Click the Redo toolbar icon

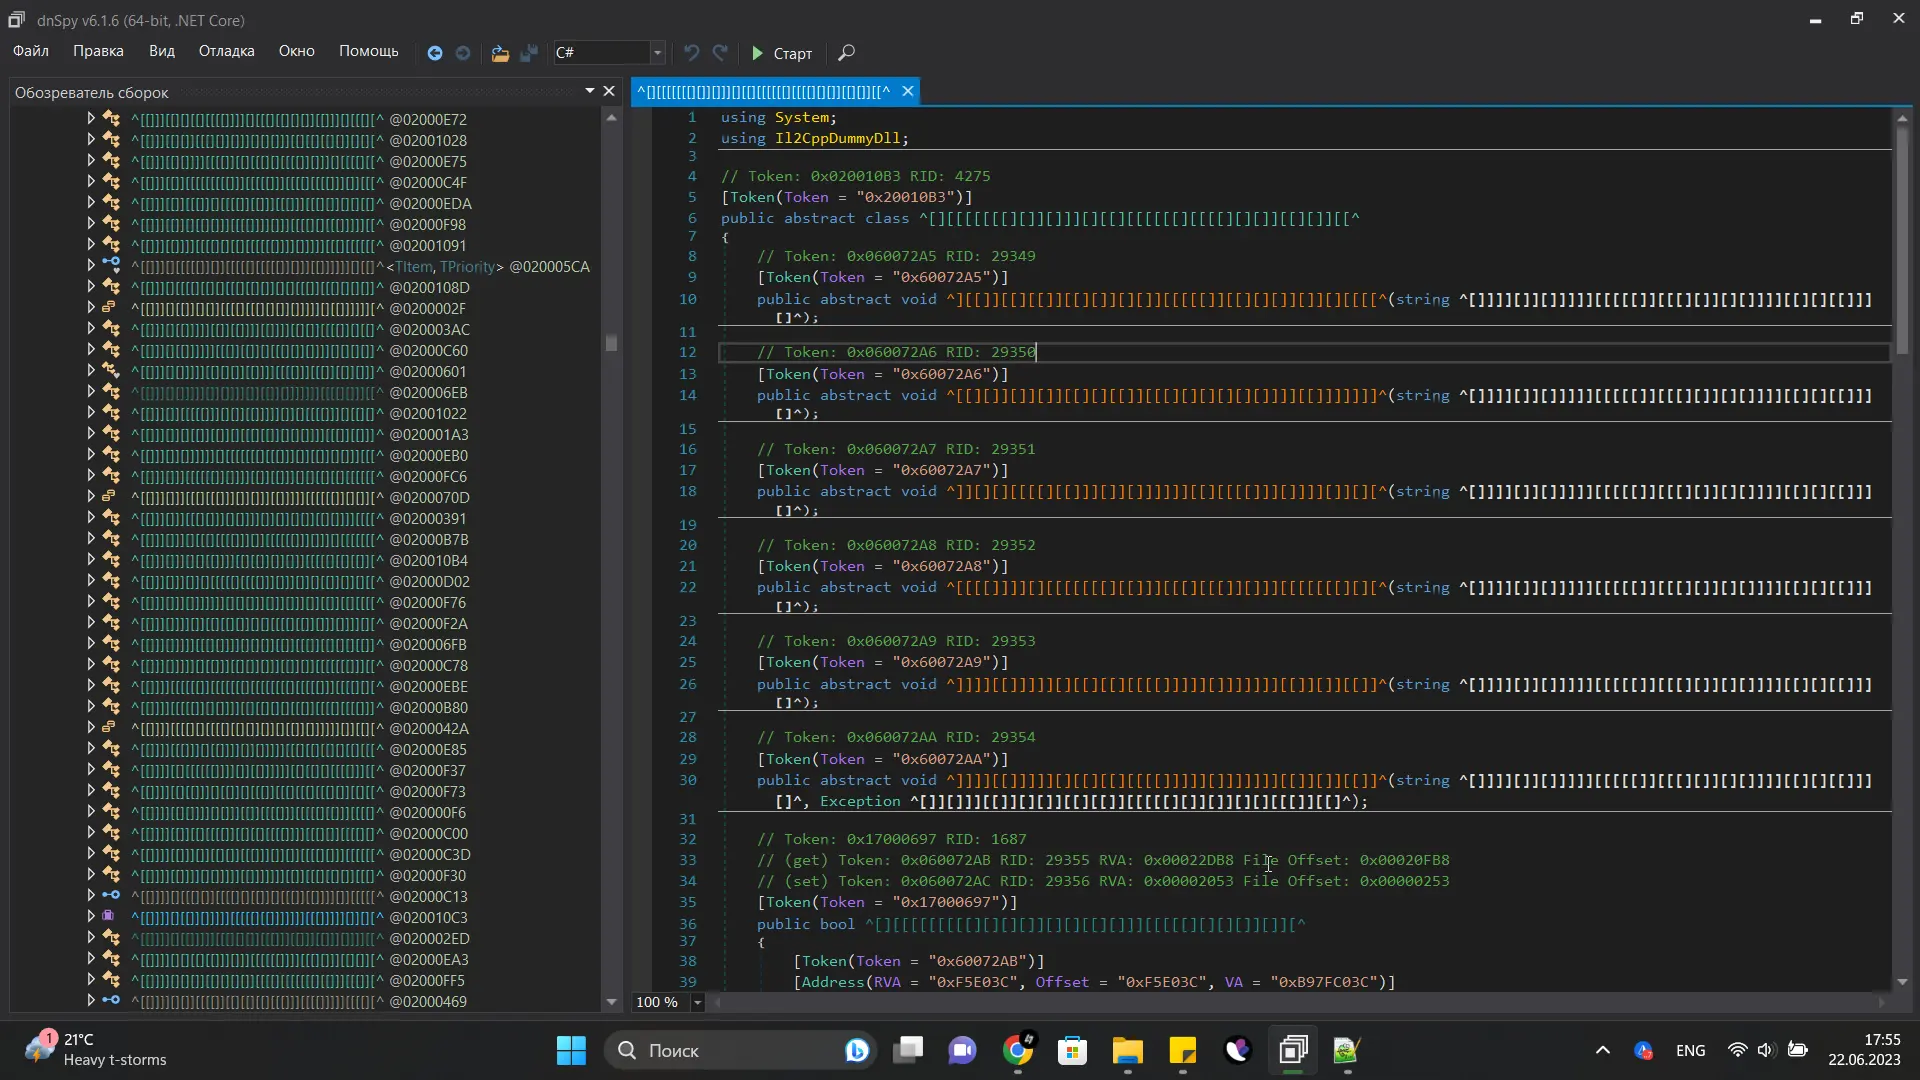pos(720,53)
